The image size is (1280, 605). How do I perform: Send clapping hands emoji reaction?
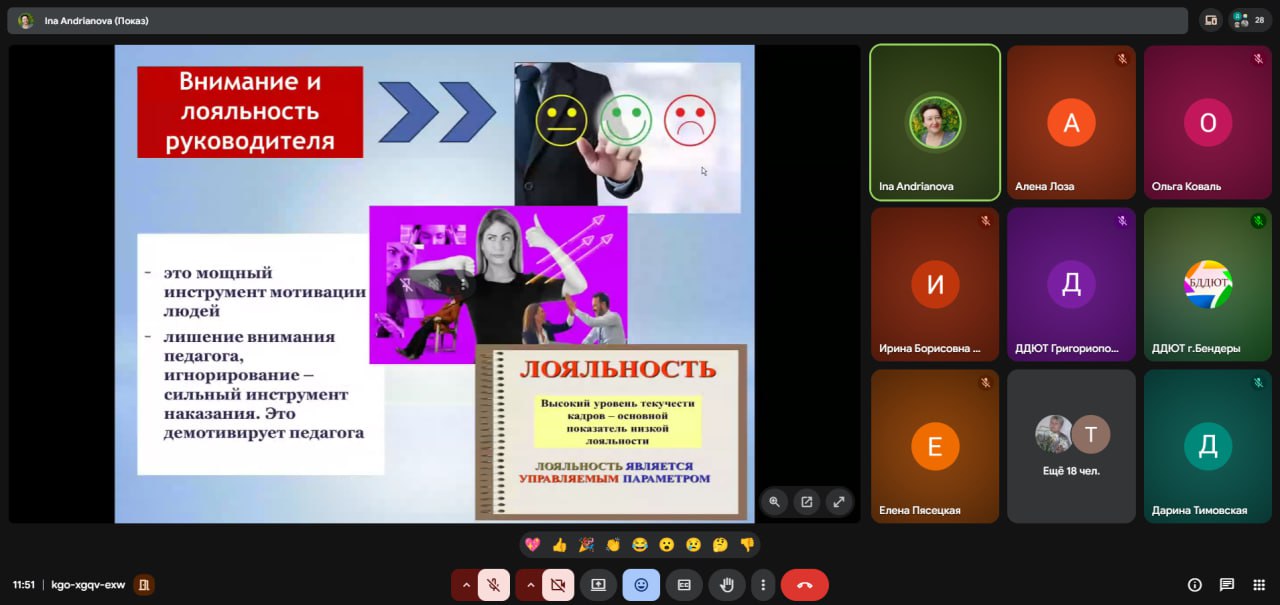point(612,545)
